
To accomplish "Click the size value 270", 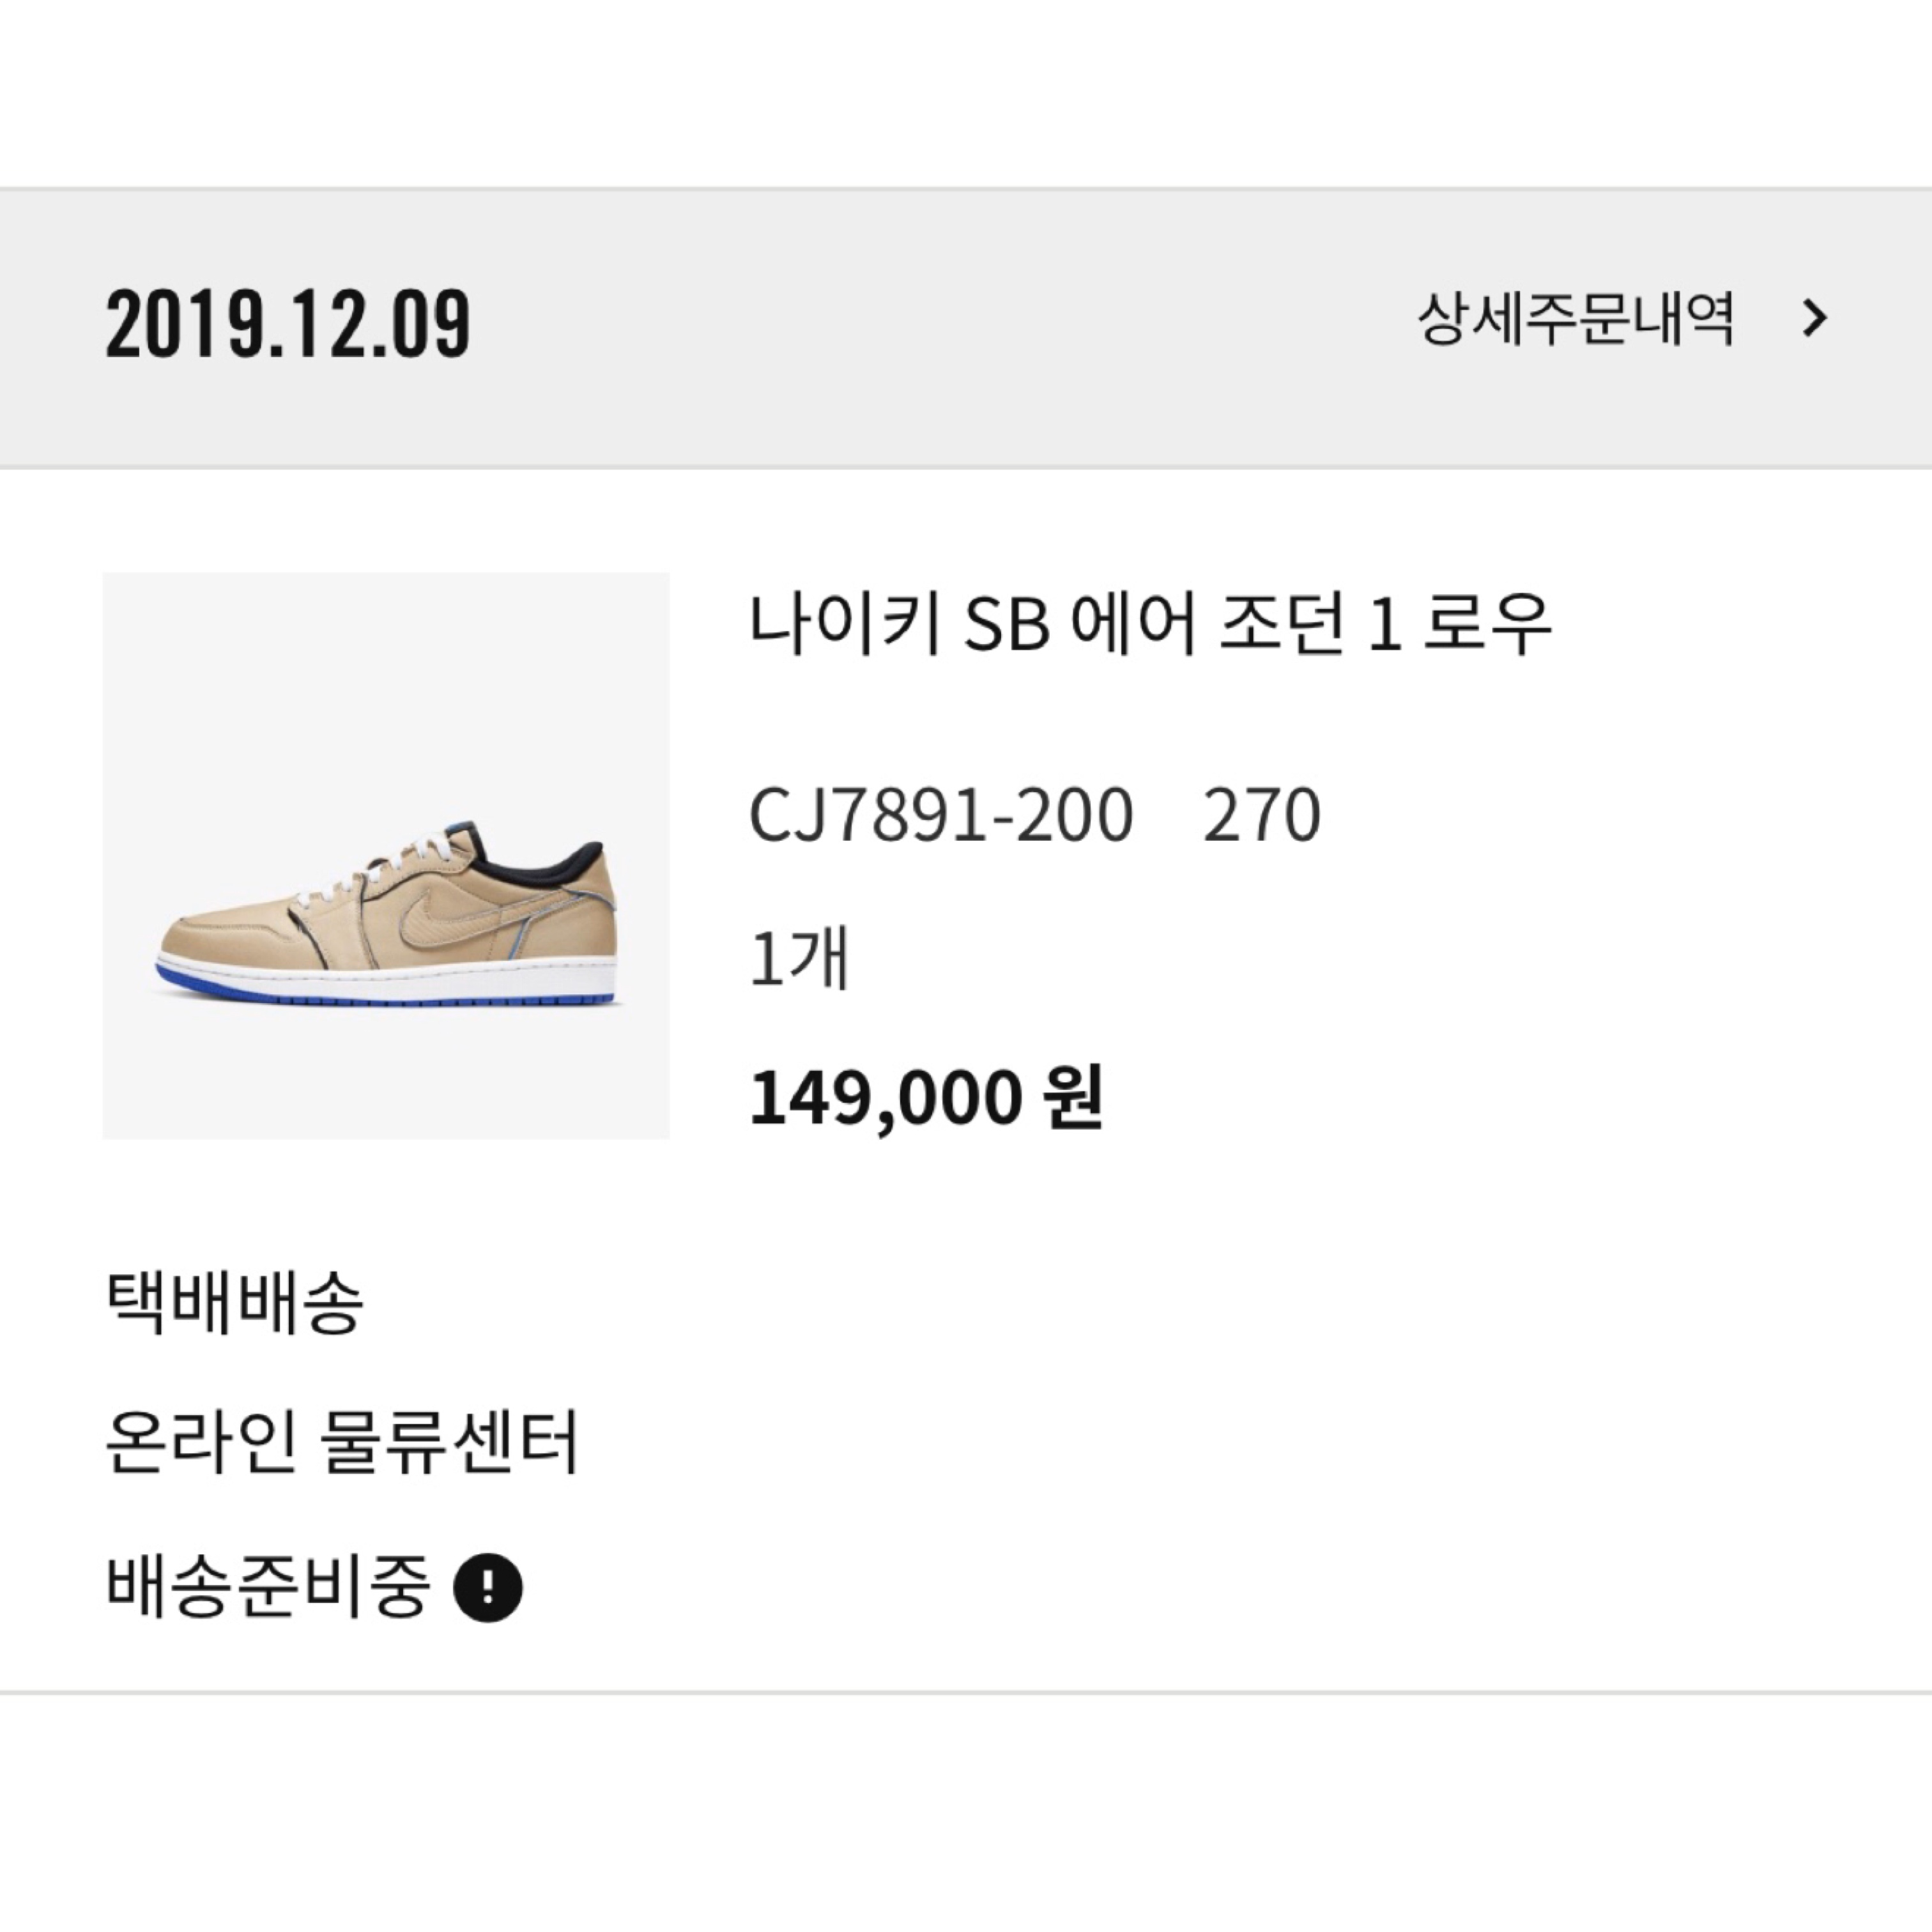I will (x=1261, y=815).
